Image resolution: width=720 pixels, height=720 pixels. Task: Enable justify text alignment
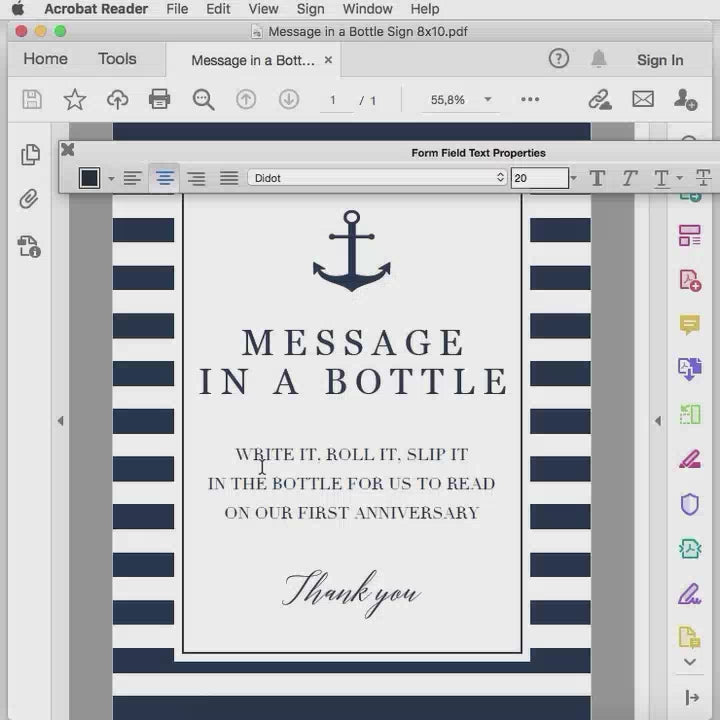(x=229, y=178)
